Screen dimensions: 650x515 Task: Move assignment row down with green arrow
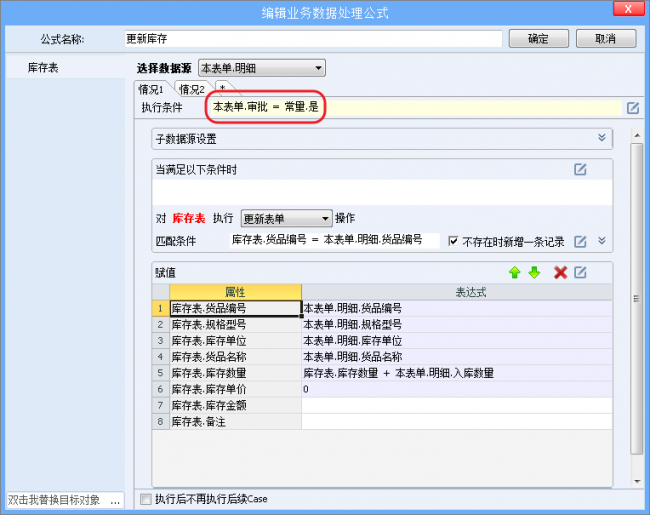pyautogui.click(x=534, y=272)
